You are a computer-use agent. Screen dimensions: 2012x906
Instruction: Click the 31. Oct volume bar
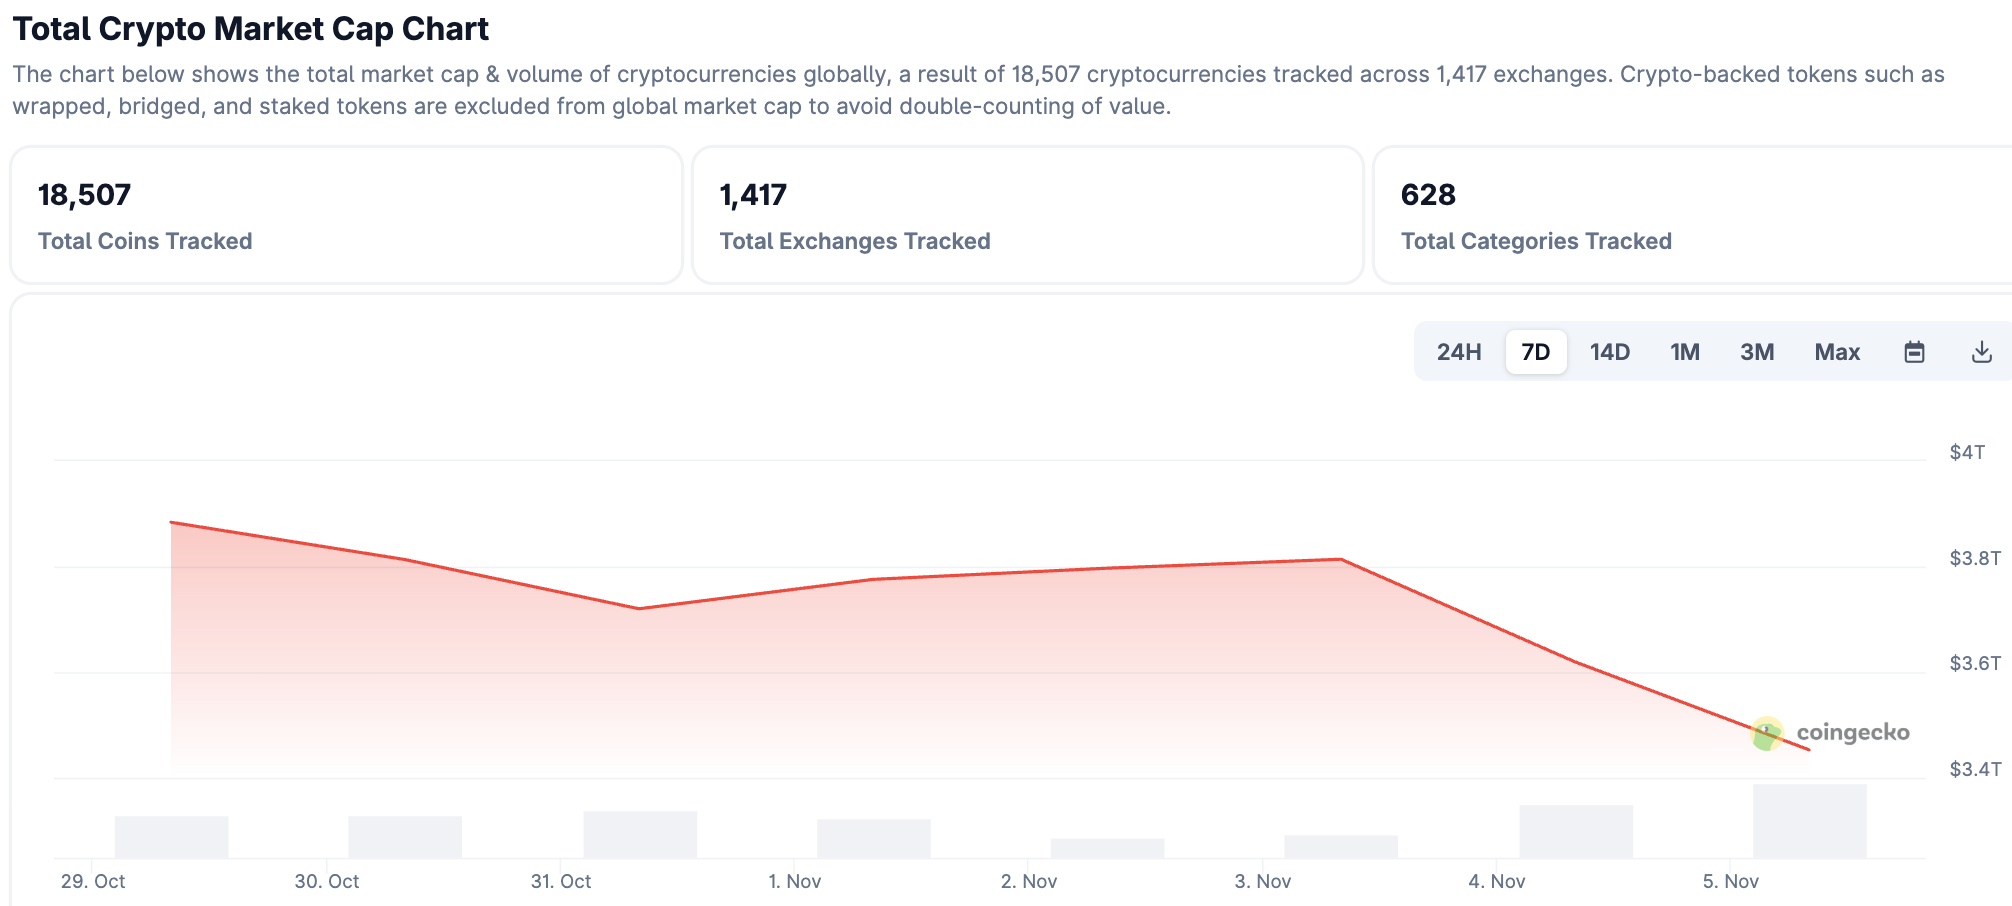640,834
